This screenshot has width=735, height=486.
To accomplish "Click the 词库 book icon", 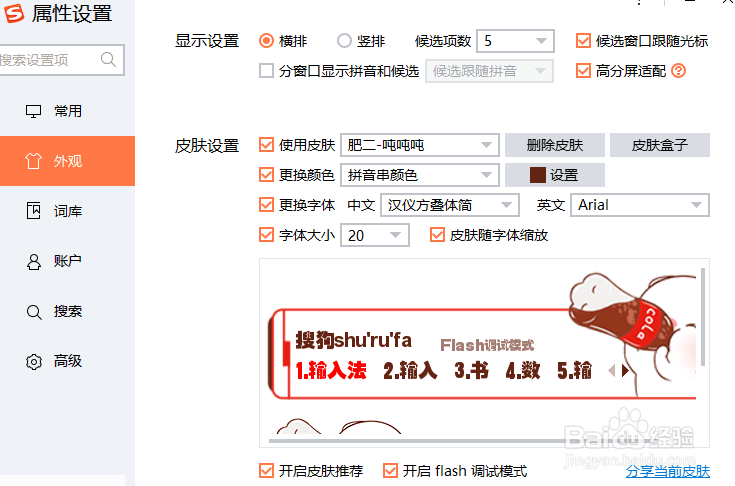I will (x=33, y=211).
